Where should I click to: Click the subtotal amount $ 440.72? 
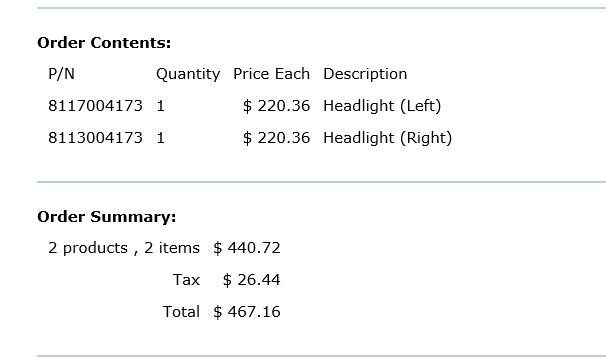tap(247, 248)
